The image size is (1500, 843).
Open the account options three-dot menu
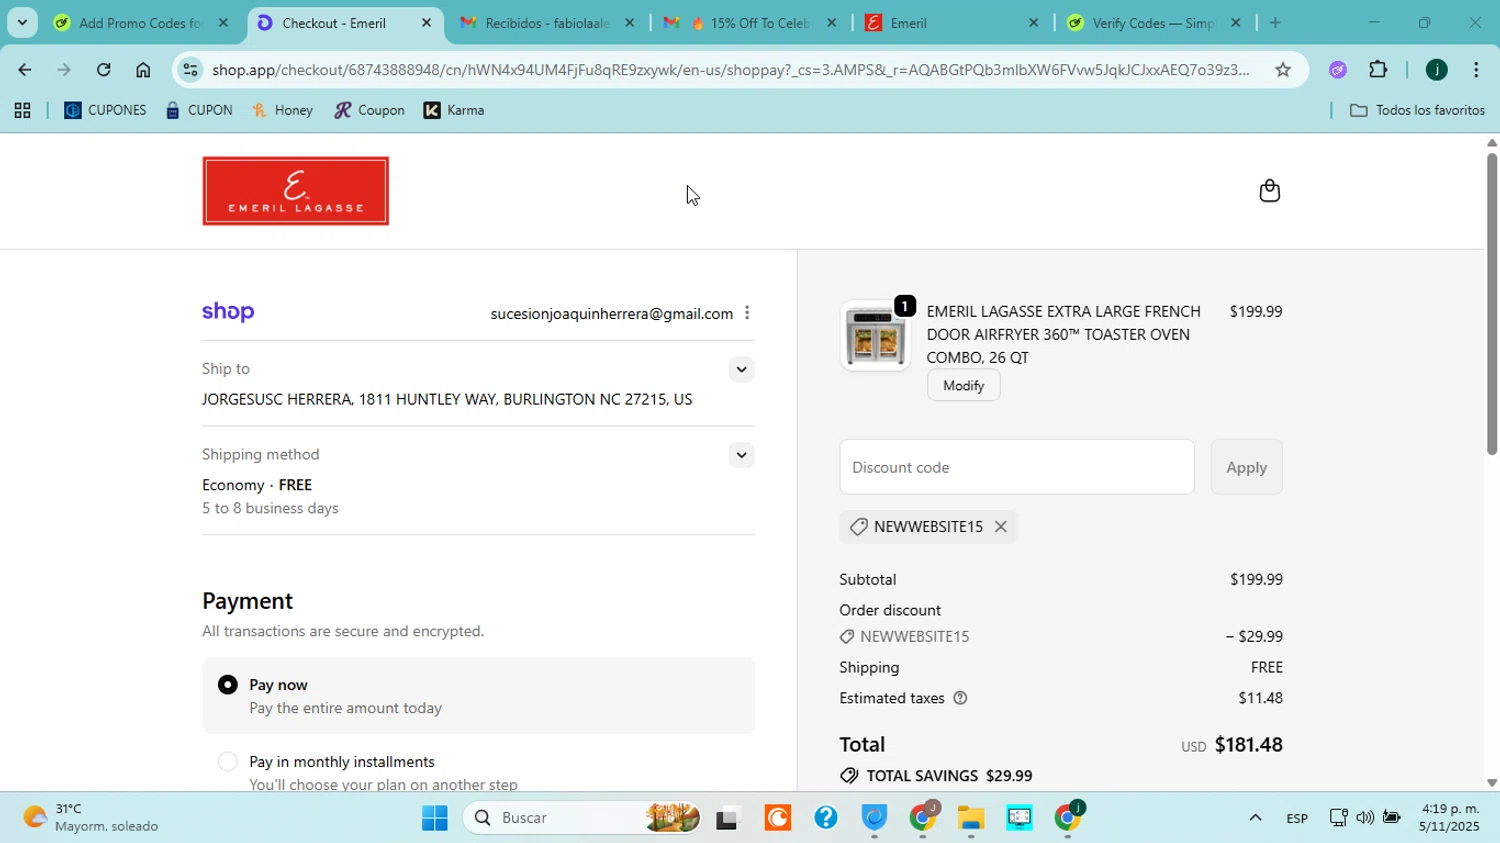click(x=747, y=313)
